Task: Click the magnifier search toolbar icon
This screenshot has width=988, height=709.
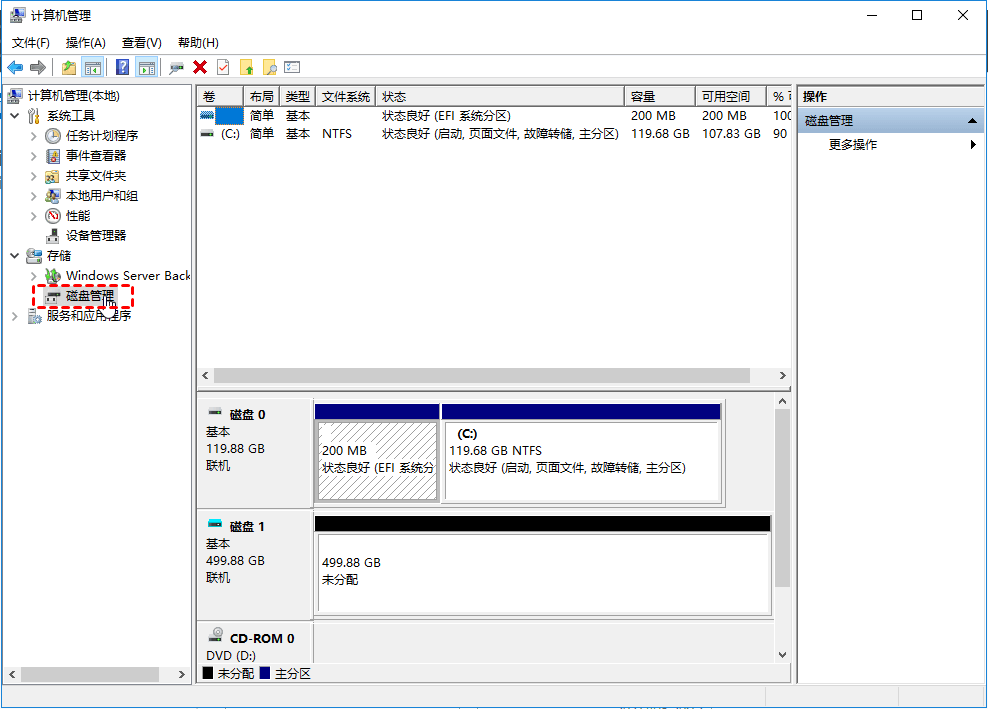Action: click(269, 67)
